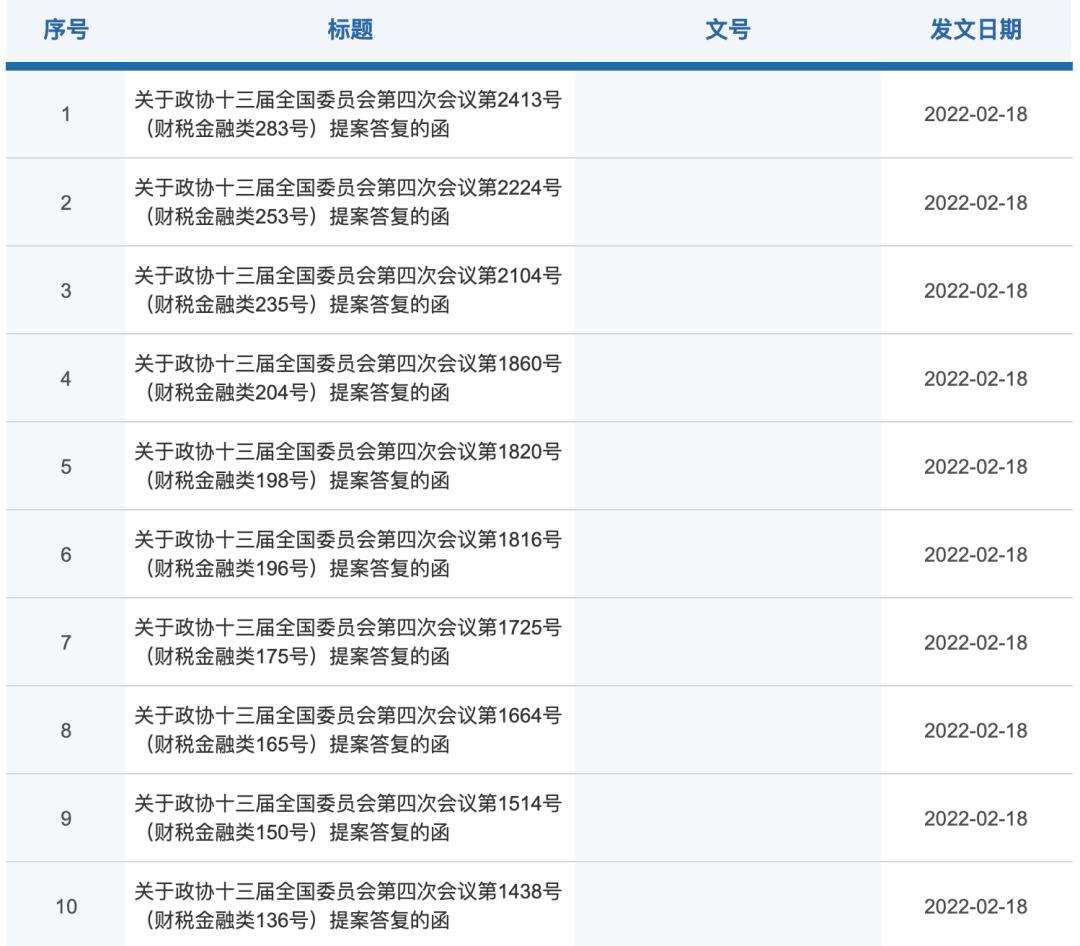Click serial number 1 cell

pos(66,114)
